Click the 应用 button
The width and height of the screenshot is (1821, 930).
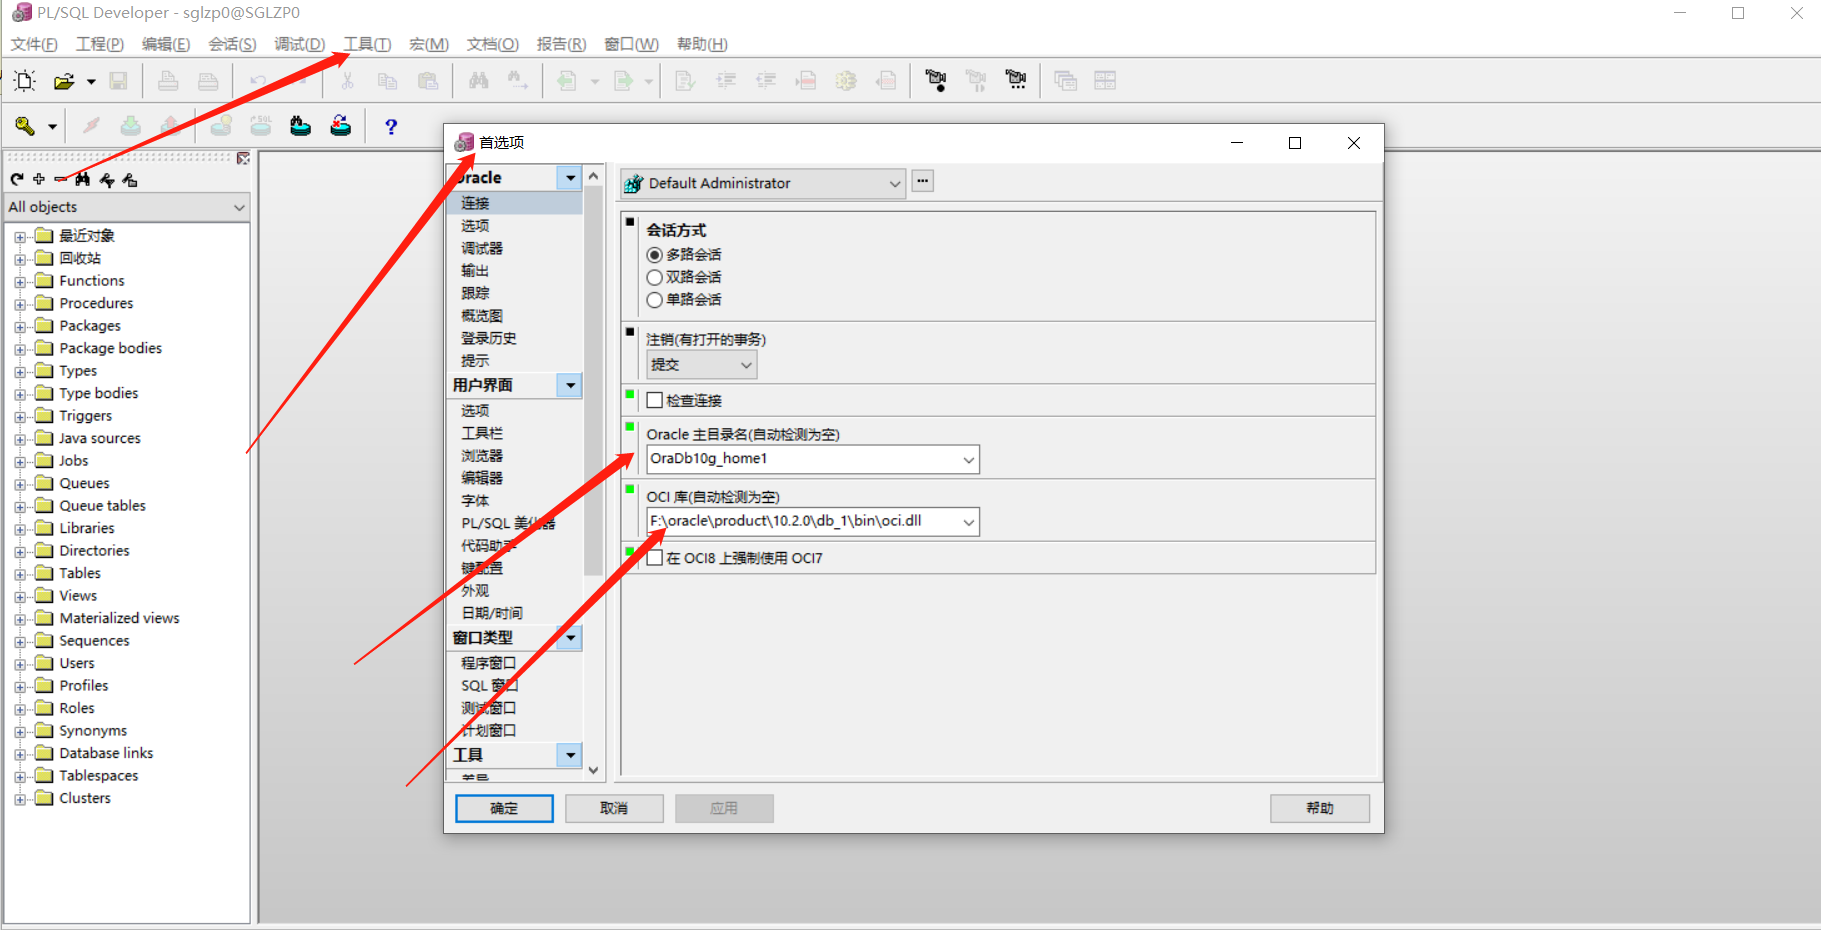724,808
